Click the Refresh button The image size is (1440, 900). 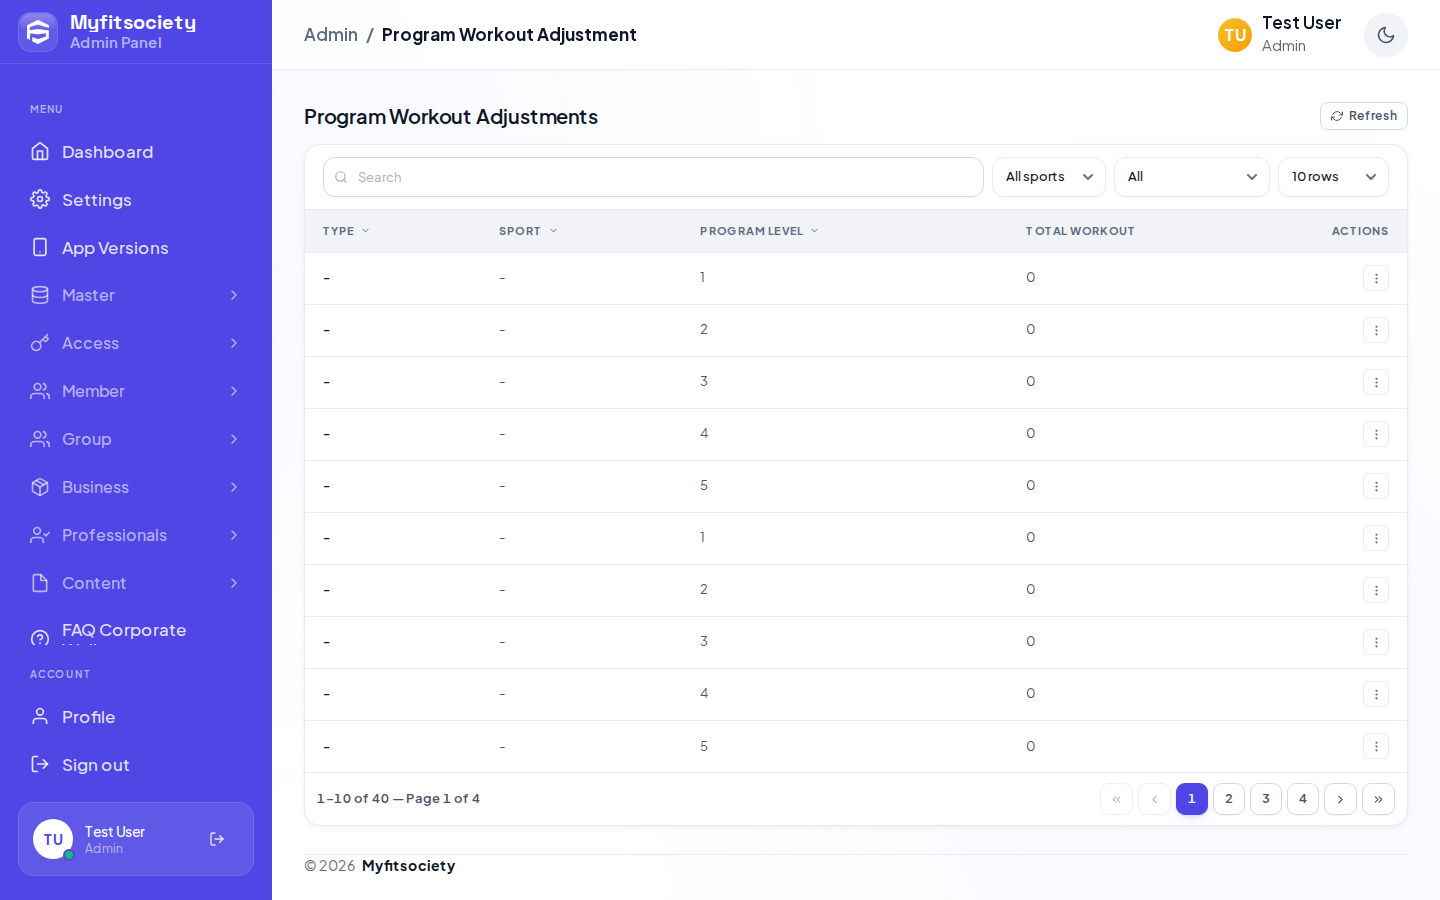point(1364,116)
